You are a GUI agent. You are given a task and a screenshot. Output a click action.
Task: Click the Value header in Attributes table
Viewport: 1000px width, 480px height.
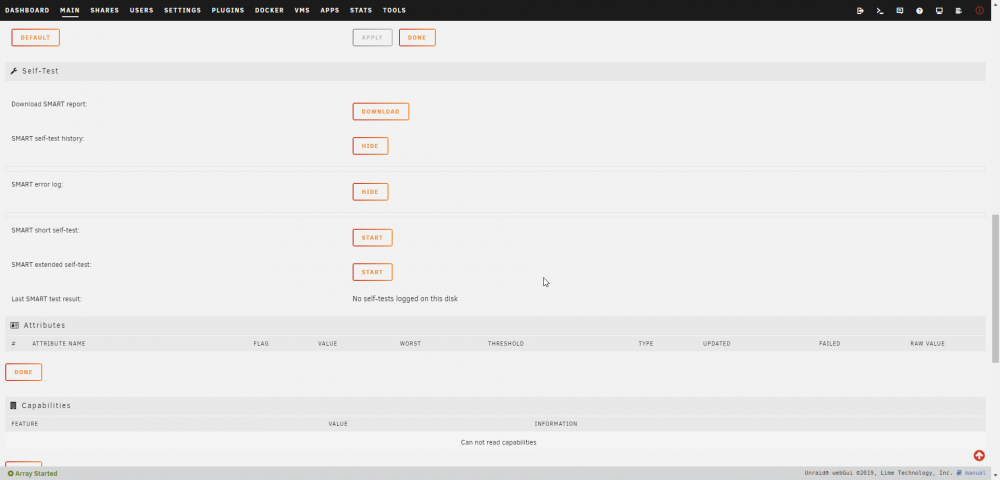point(328,344)
